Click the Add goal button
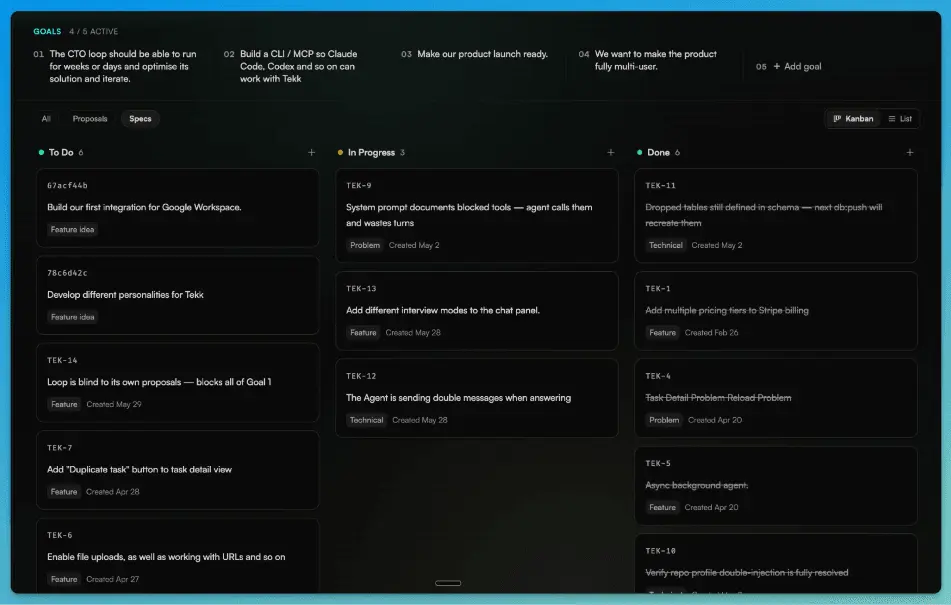The height and width of the screenshot is (605, 951). [797, 67]
